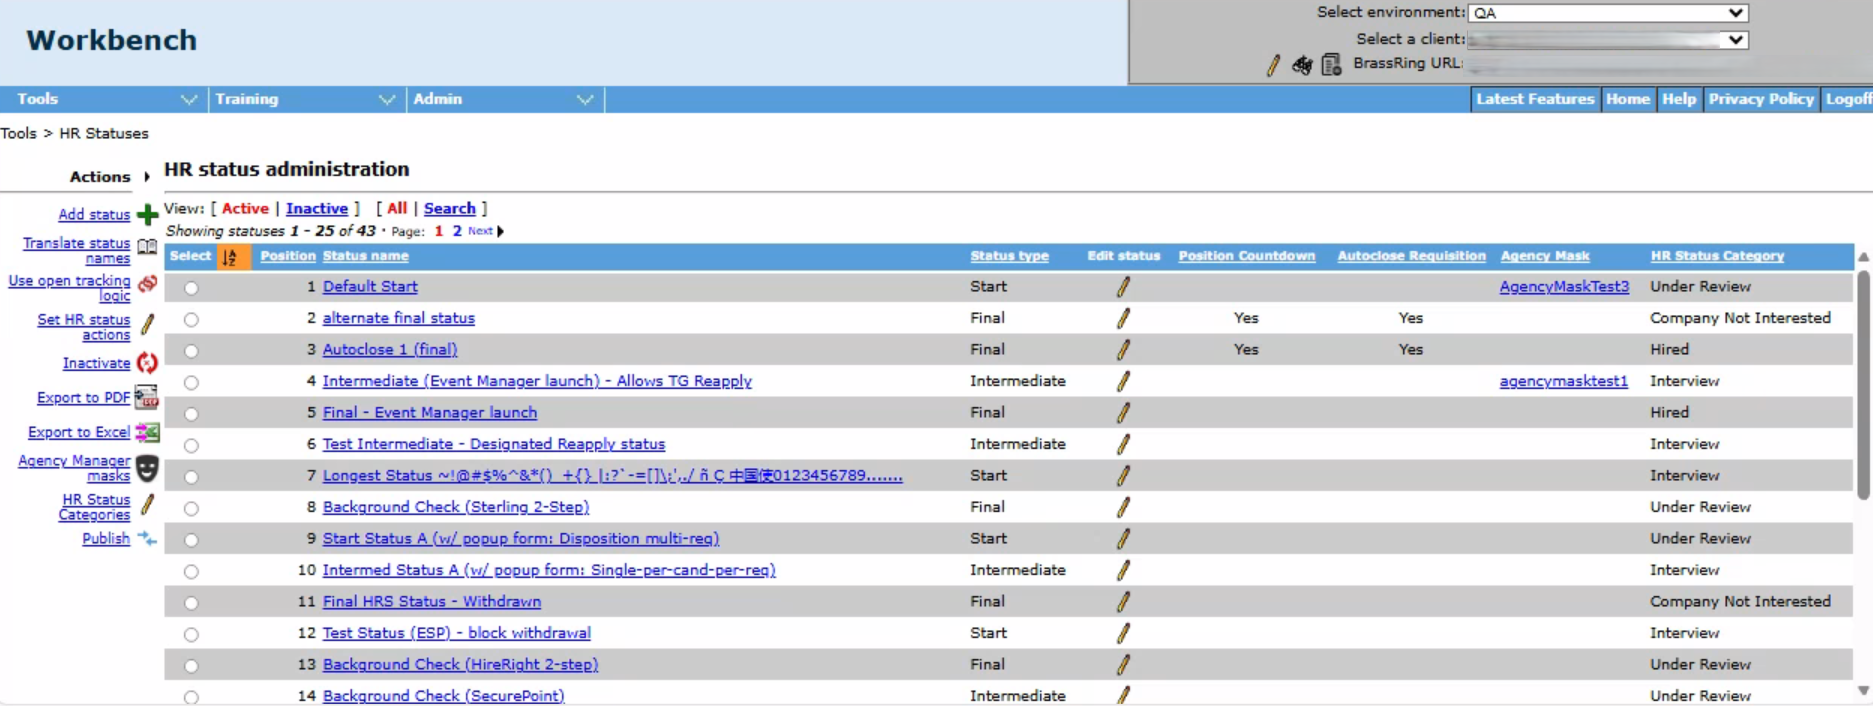1873x706 pixels.
Task: Click the green plus Add status icon
Action: 148,215
